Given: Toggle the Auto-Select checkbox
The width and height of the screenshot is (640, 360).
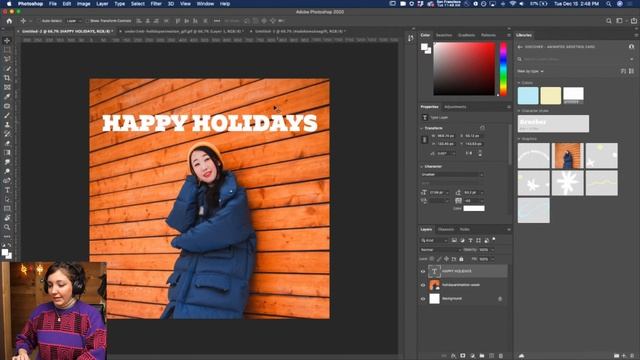Looking at the screenshot, I should click(39, 21).
